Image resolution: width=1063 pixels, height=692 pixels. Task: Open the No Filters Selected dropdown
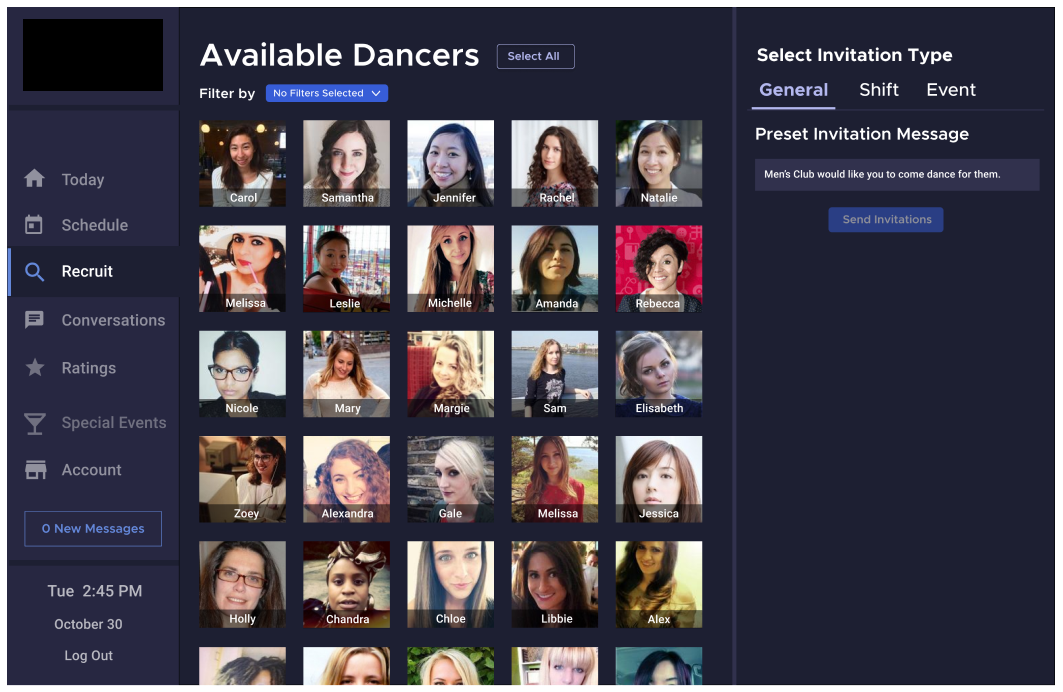point(326,93)
